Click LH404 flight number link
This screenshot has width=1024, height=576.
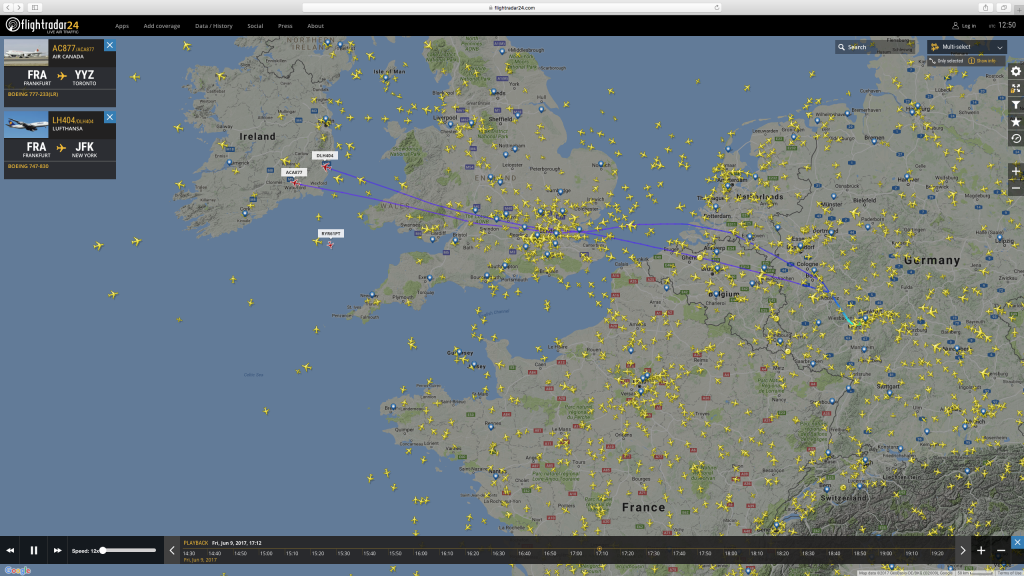point(63,120)
